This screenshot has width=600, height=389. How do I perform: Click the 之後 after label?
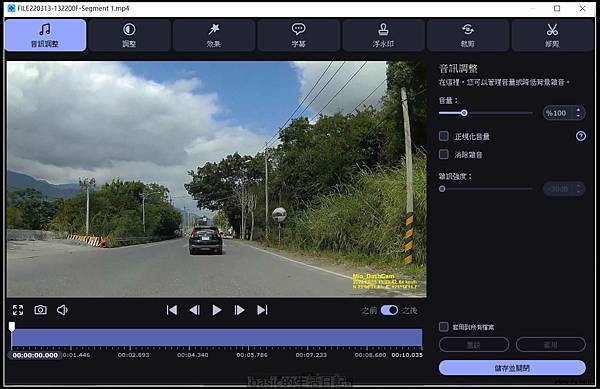410,310
